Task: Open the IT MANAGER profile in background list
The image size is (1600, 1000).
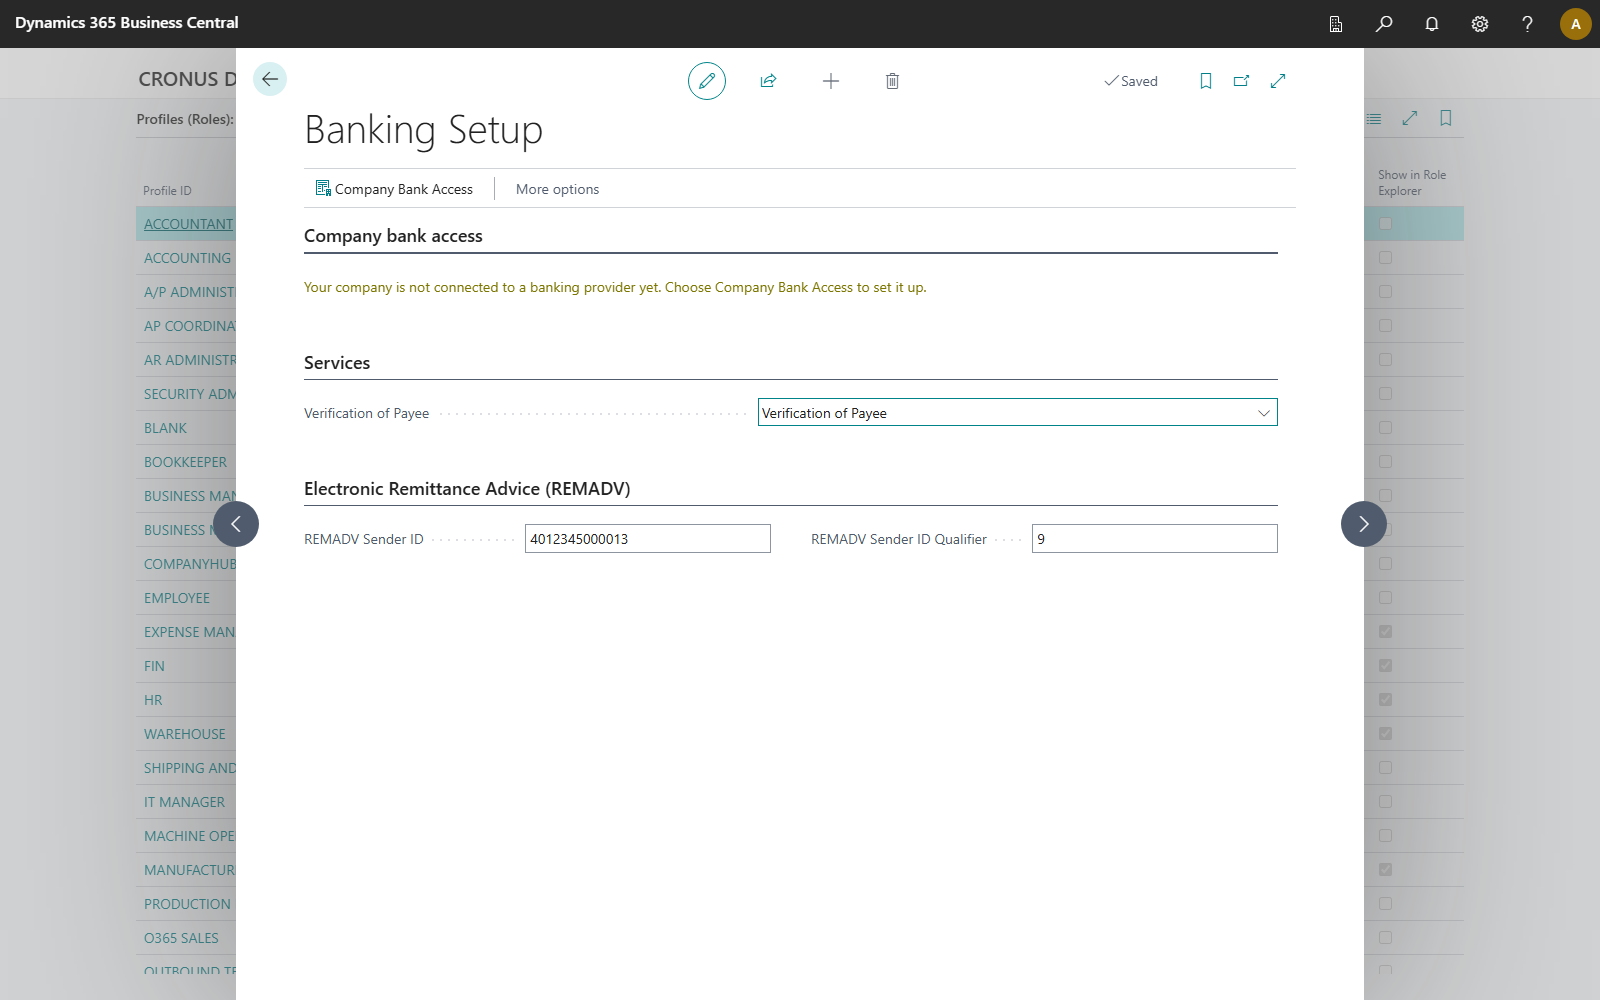Action: coord(185,802)
